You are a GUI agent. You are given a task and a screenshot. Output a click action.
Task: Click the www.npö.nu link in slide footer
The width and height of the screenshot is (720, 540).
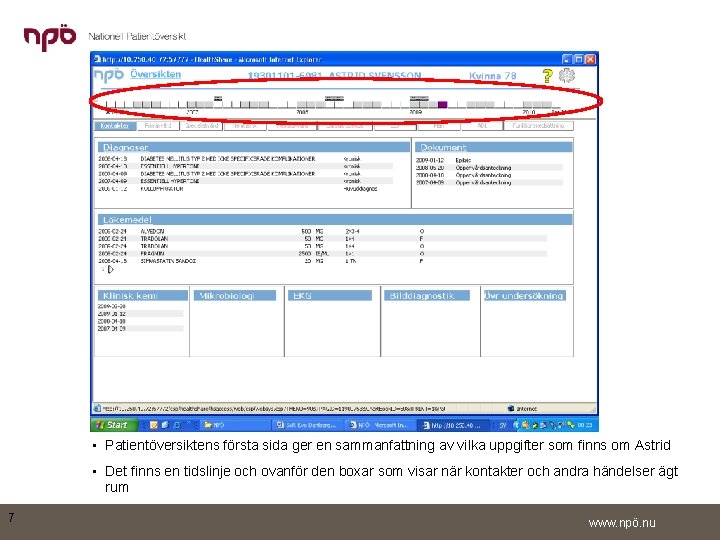coord(622,523)
